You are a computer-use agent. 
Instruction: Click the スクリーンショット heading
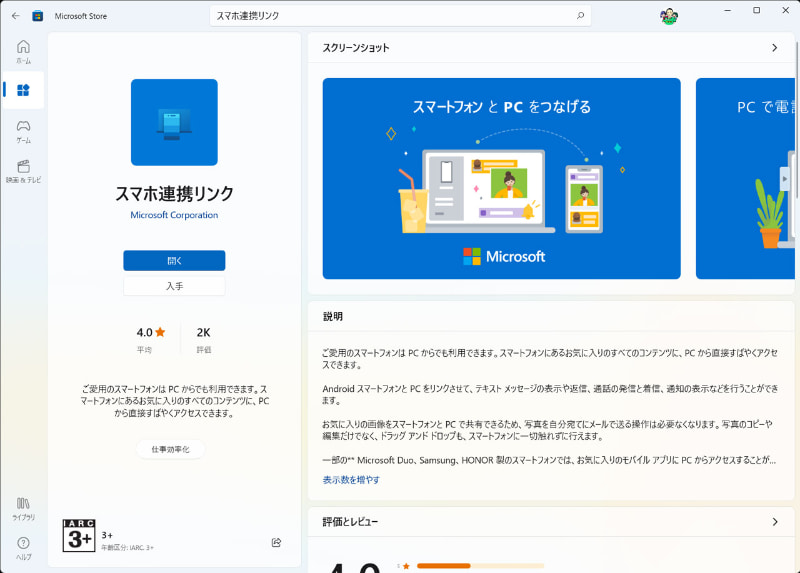coord(356,47)
